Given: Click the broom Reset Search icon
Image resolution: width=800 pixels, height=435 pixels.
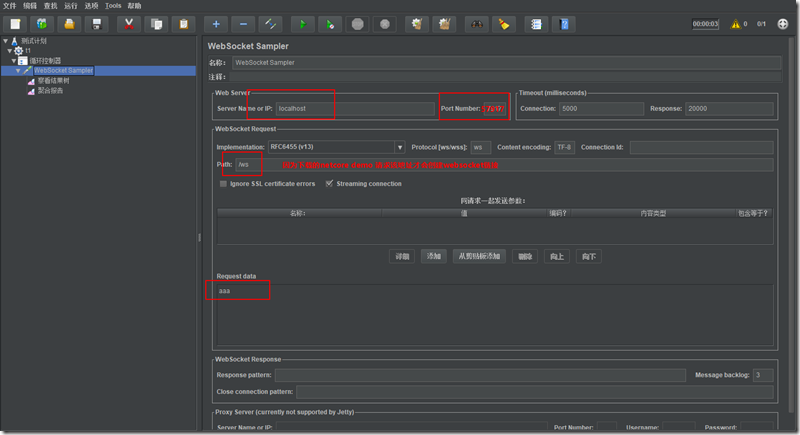Looking at the screenshot, I should [504, 24].
